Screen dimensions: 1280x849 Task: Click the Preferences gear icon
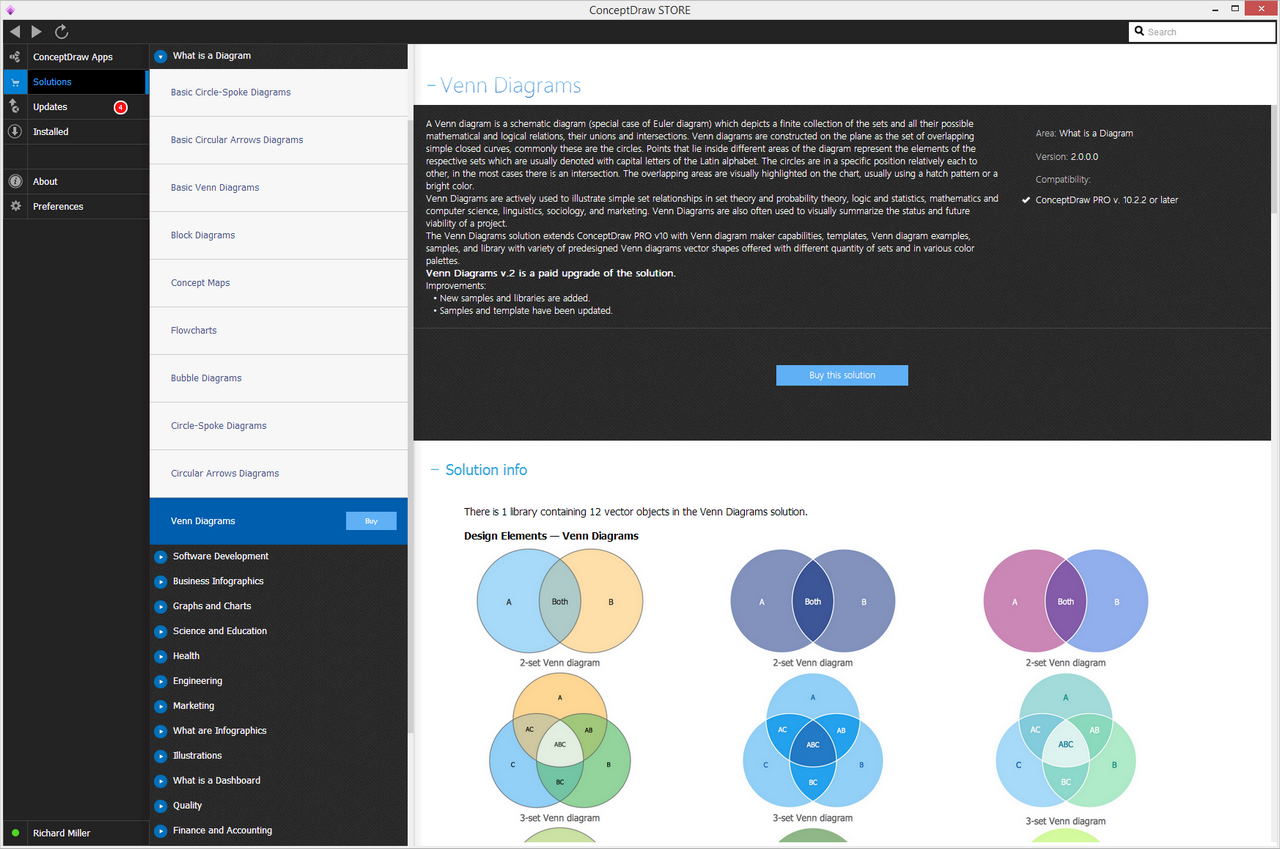14,207
